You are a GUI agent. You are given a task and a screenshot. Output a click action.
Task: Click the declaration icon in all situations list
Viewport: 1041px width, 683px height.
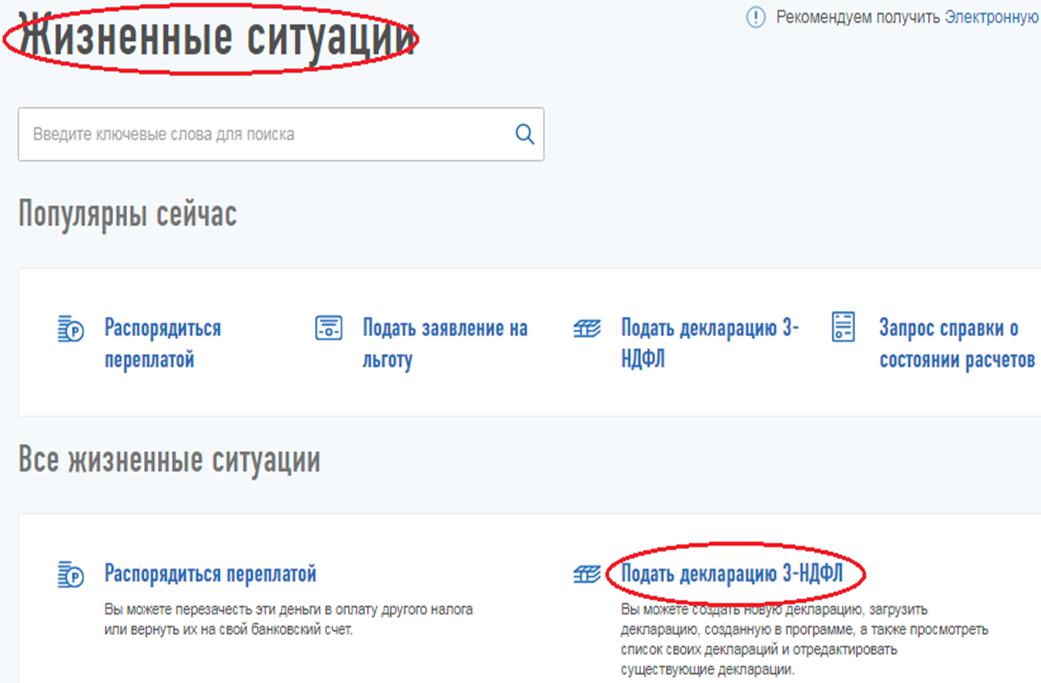click(x=587, y=574)
